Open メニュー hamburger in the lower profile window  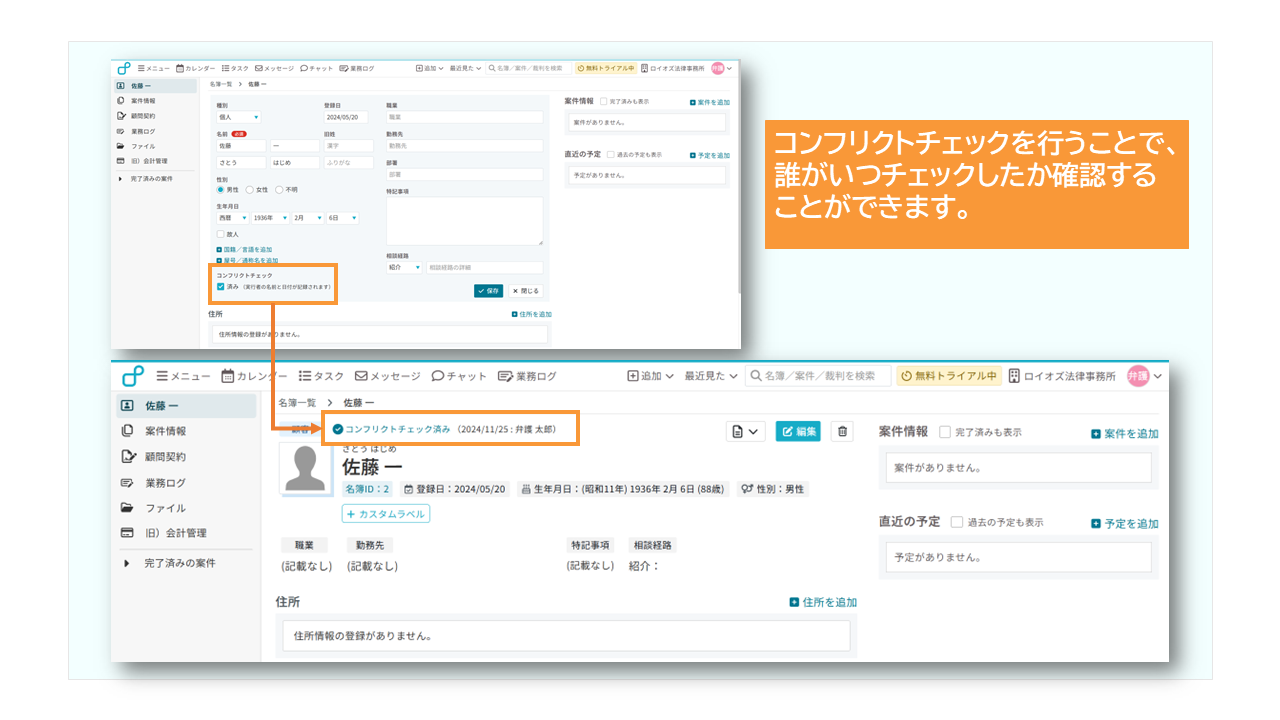point(183,376)
